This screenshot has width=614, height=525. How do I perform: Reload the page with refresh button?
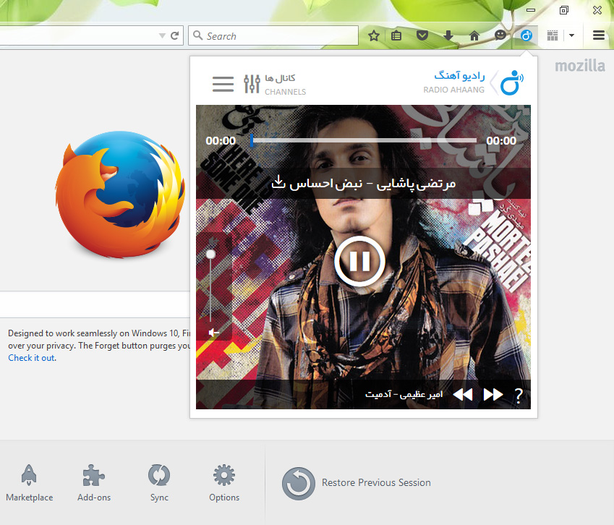(175, 36)
